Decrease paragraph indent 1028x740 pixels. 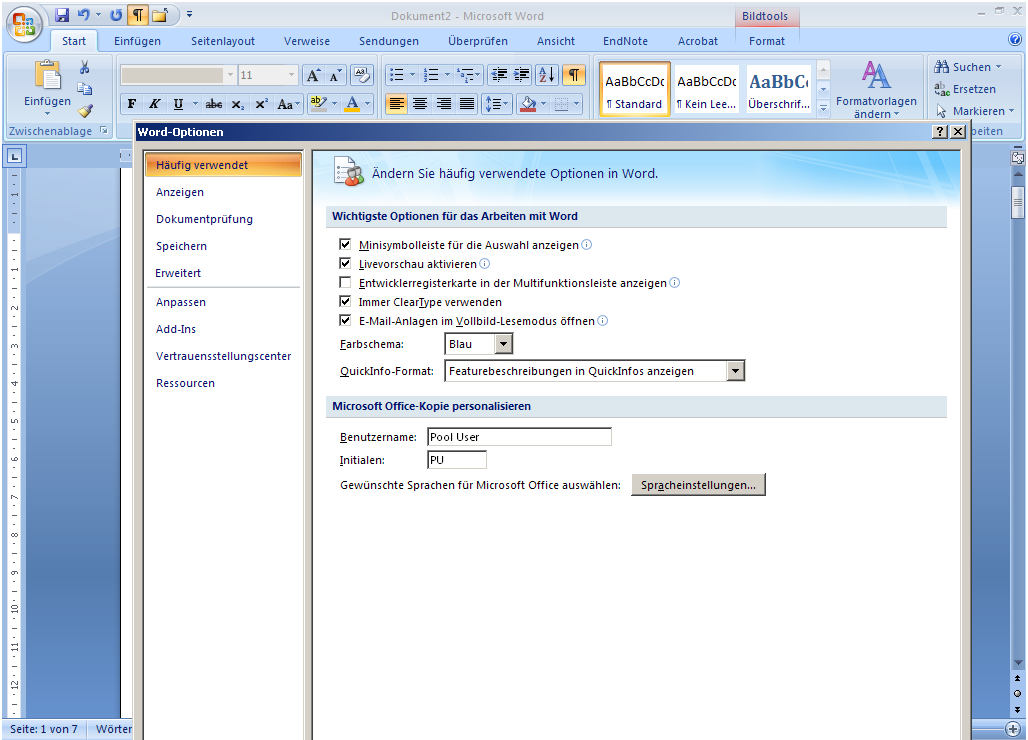[x=499, y=75]
